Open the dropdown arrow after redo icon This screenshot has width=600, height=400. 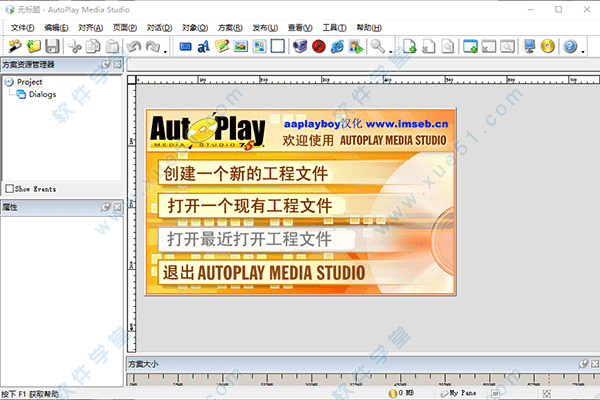165,51
